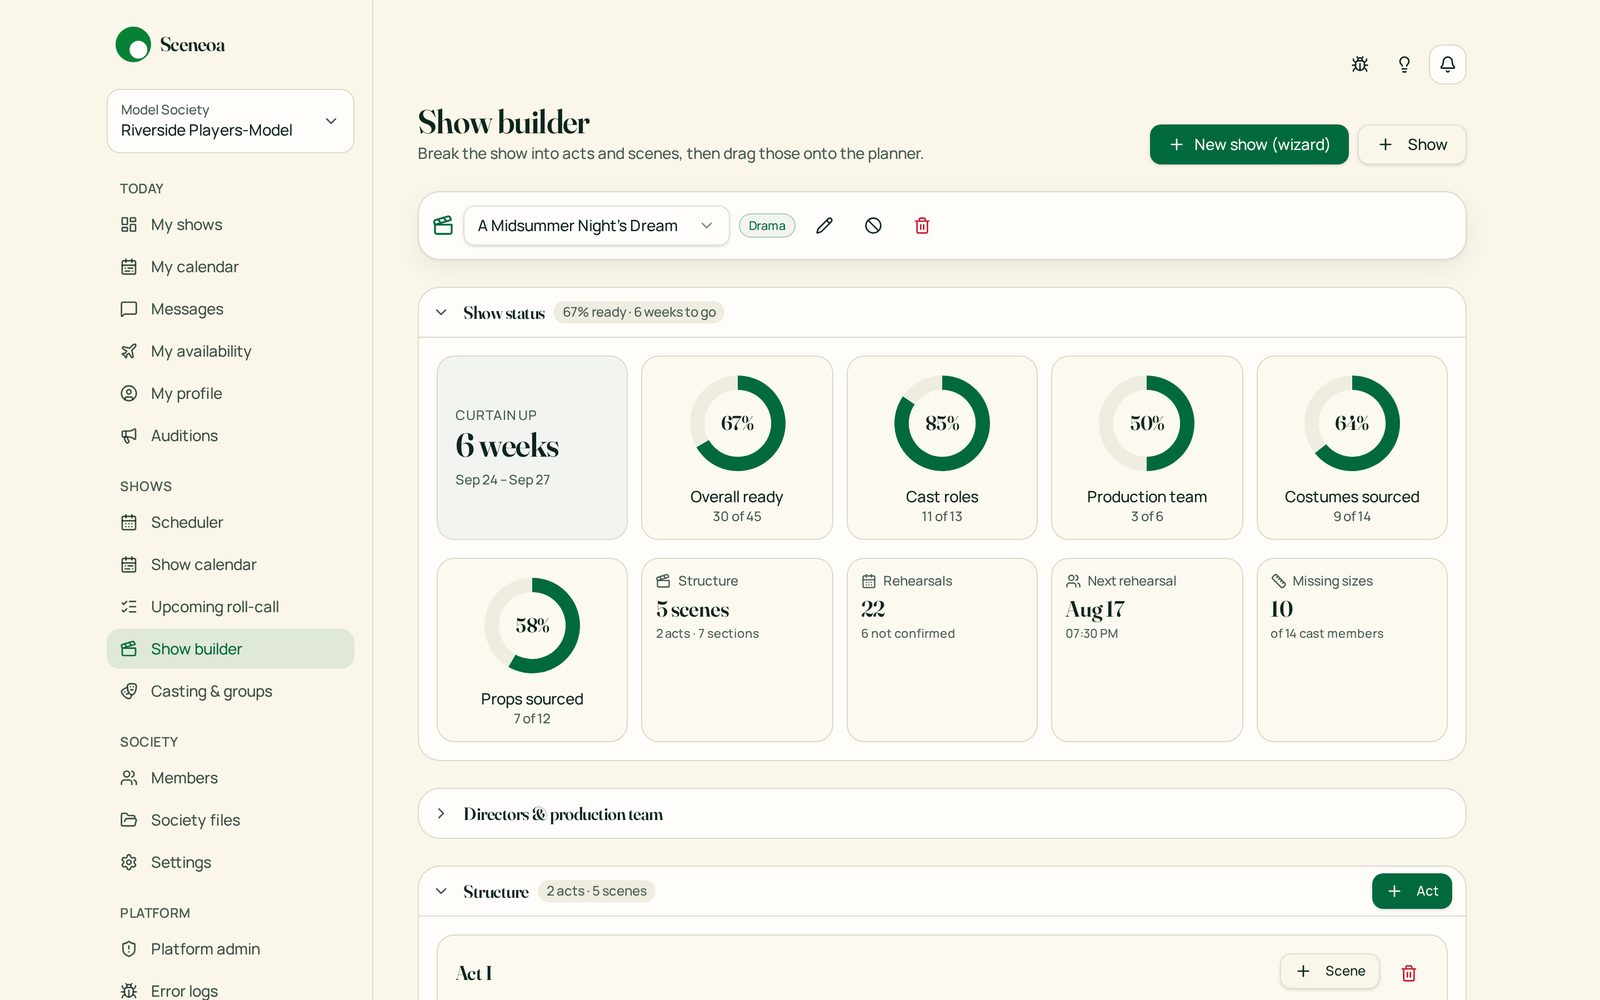The image size is (1600, 1000).
Task: Open Show builder in sidebar
Action: pyautogui.click(x=230, y=649)
